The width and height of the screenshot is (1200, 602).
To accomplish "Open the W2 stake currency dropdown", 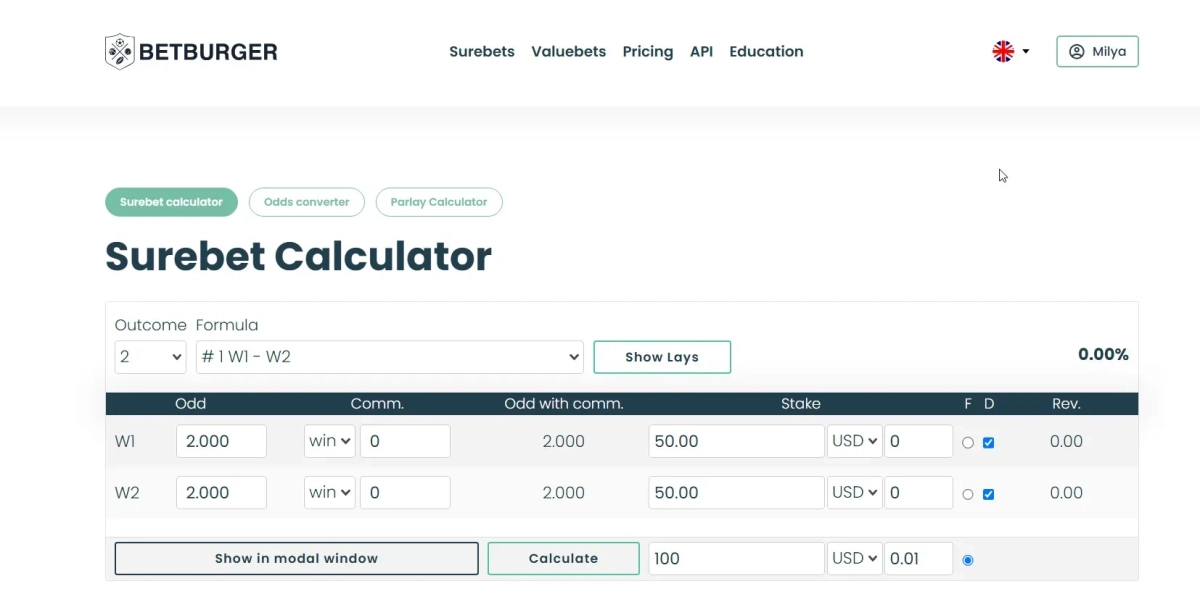I will pos(854,492).
